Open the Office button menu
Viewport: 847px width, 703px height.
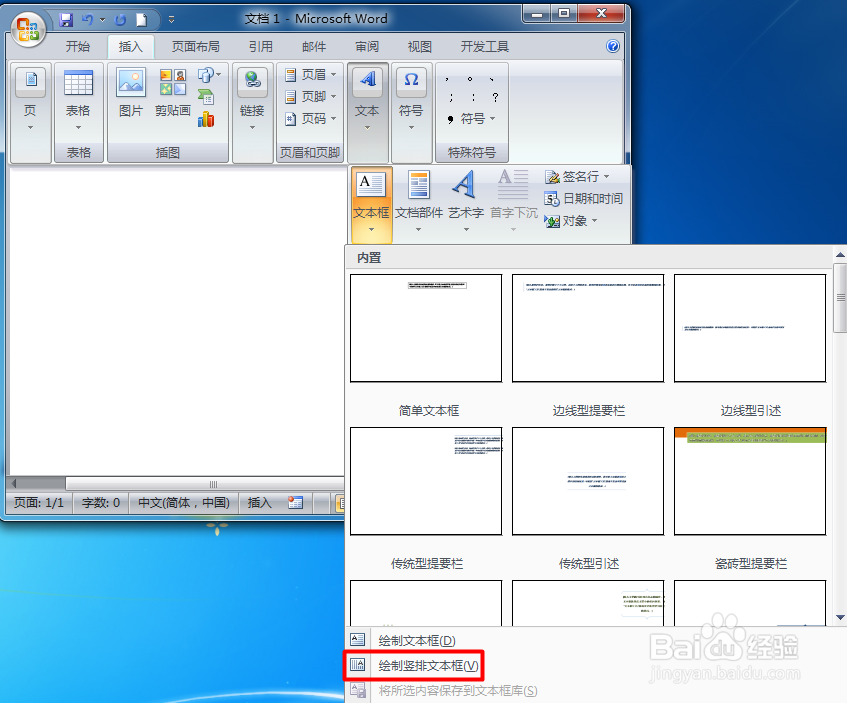tap(28, 28)
